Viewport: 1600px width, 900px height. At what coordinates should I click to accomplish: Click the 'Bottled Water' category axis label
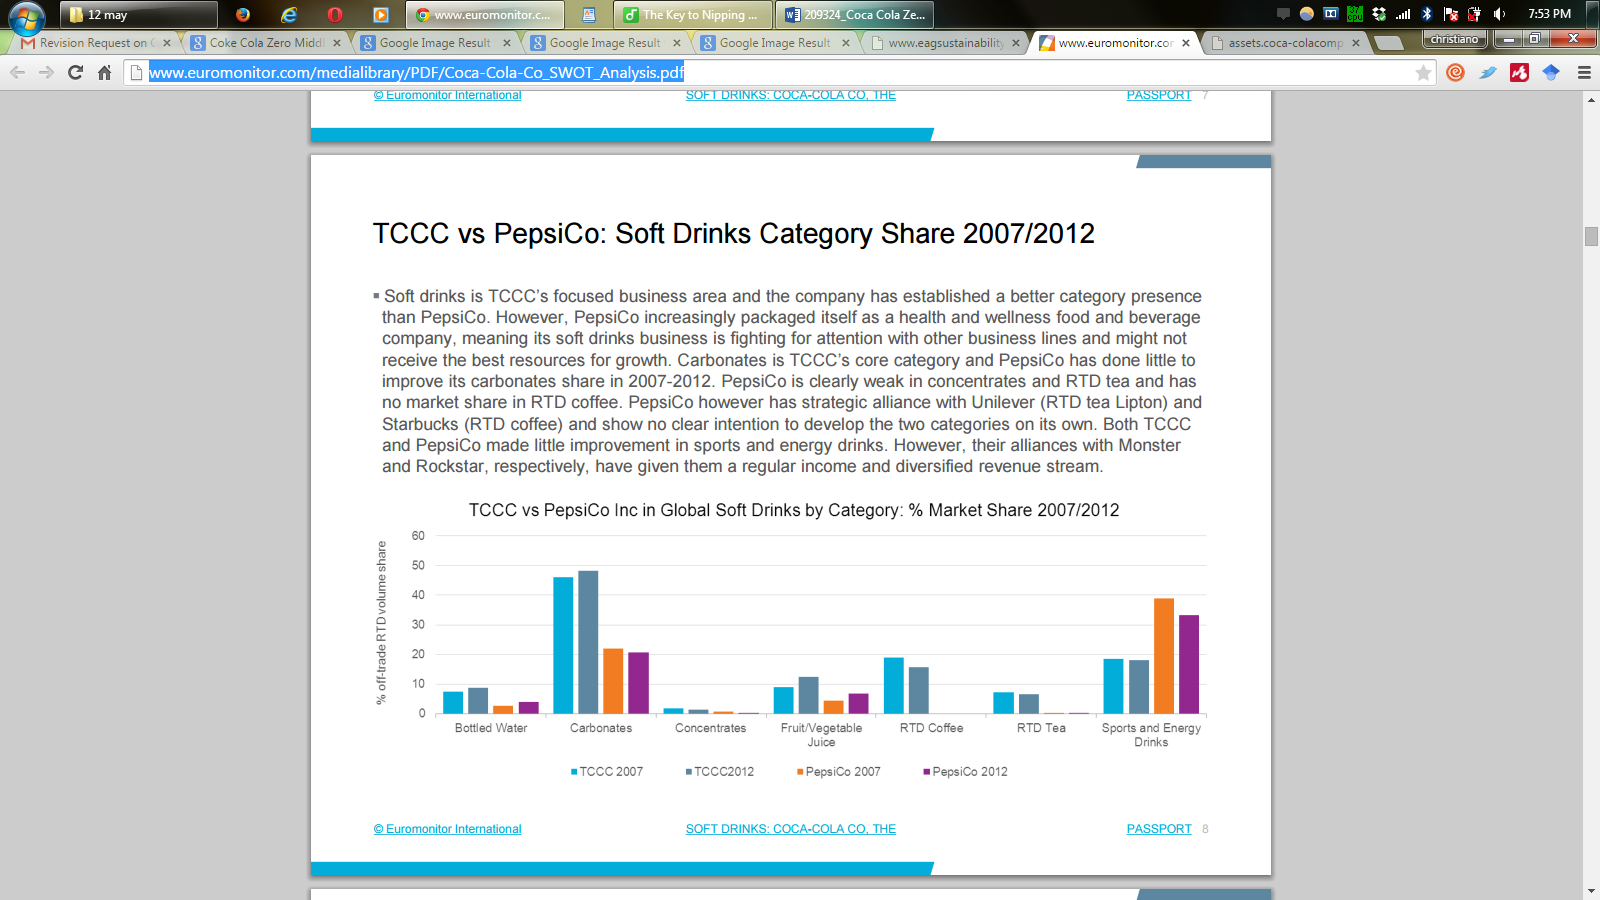(x=491, y=728)
